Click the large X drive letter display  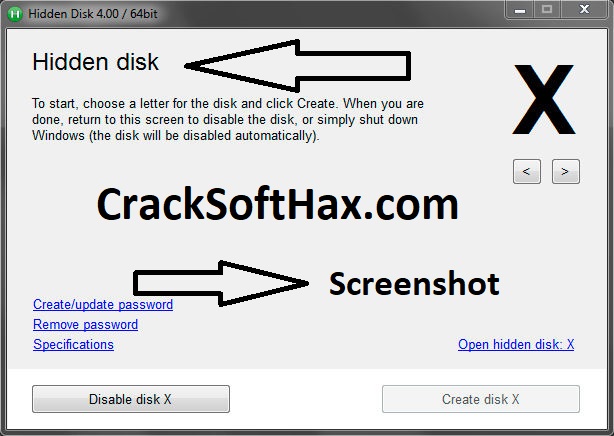(x=544, y=100)
